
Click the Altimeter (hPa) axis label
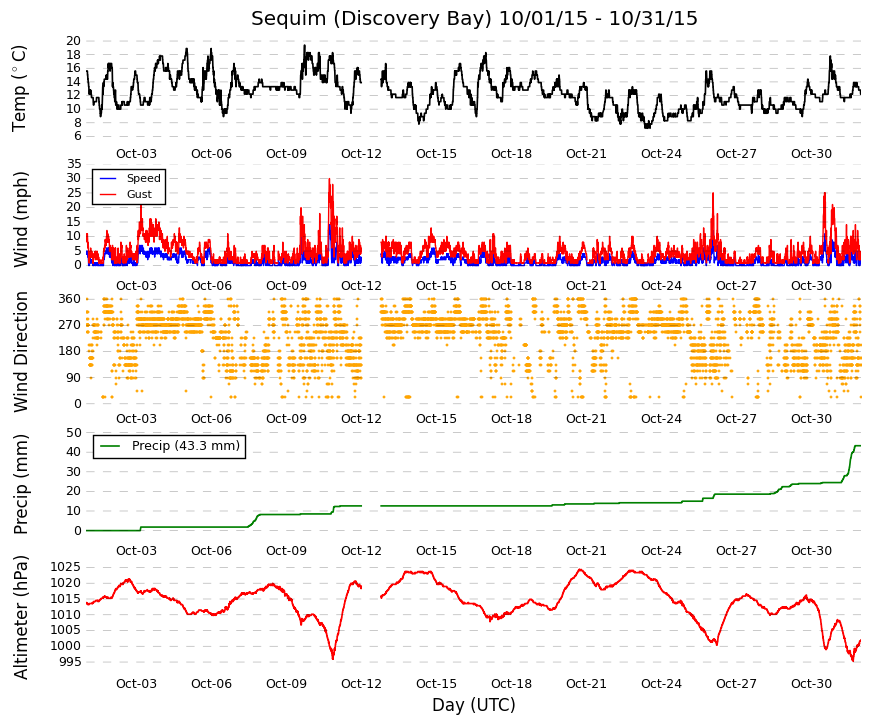[20, 617]
